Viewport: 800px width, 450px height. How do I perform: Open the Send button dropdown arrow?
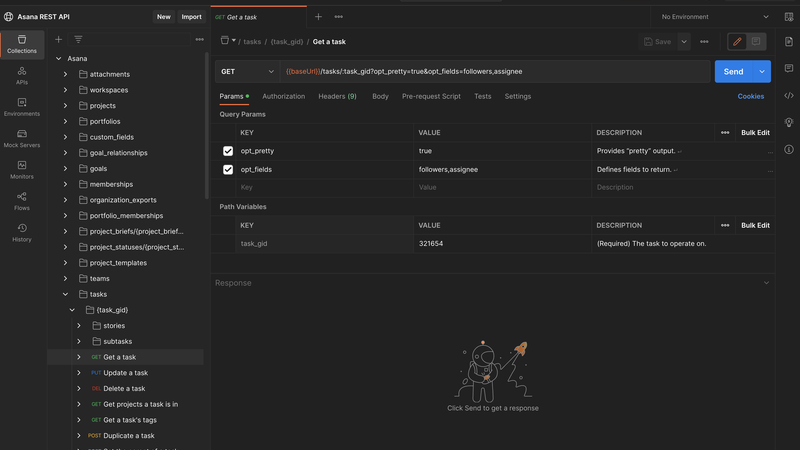pos(762,71)
